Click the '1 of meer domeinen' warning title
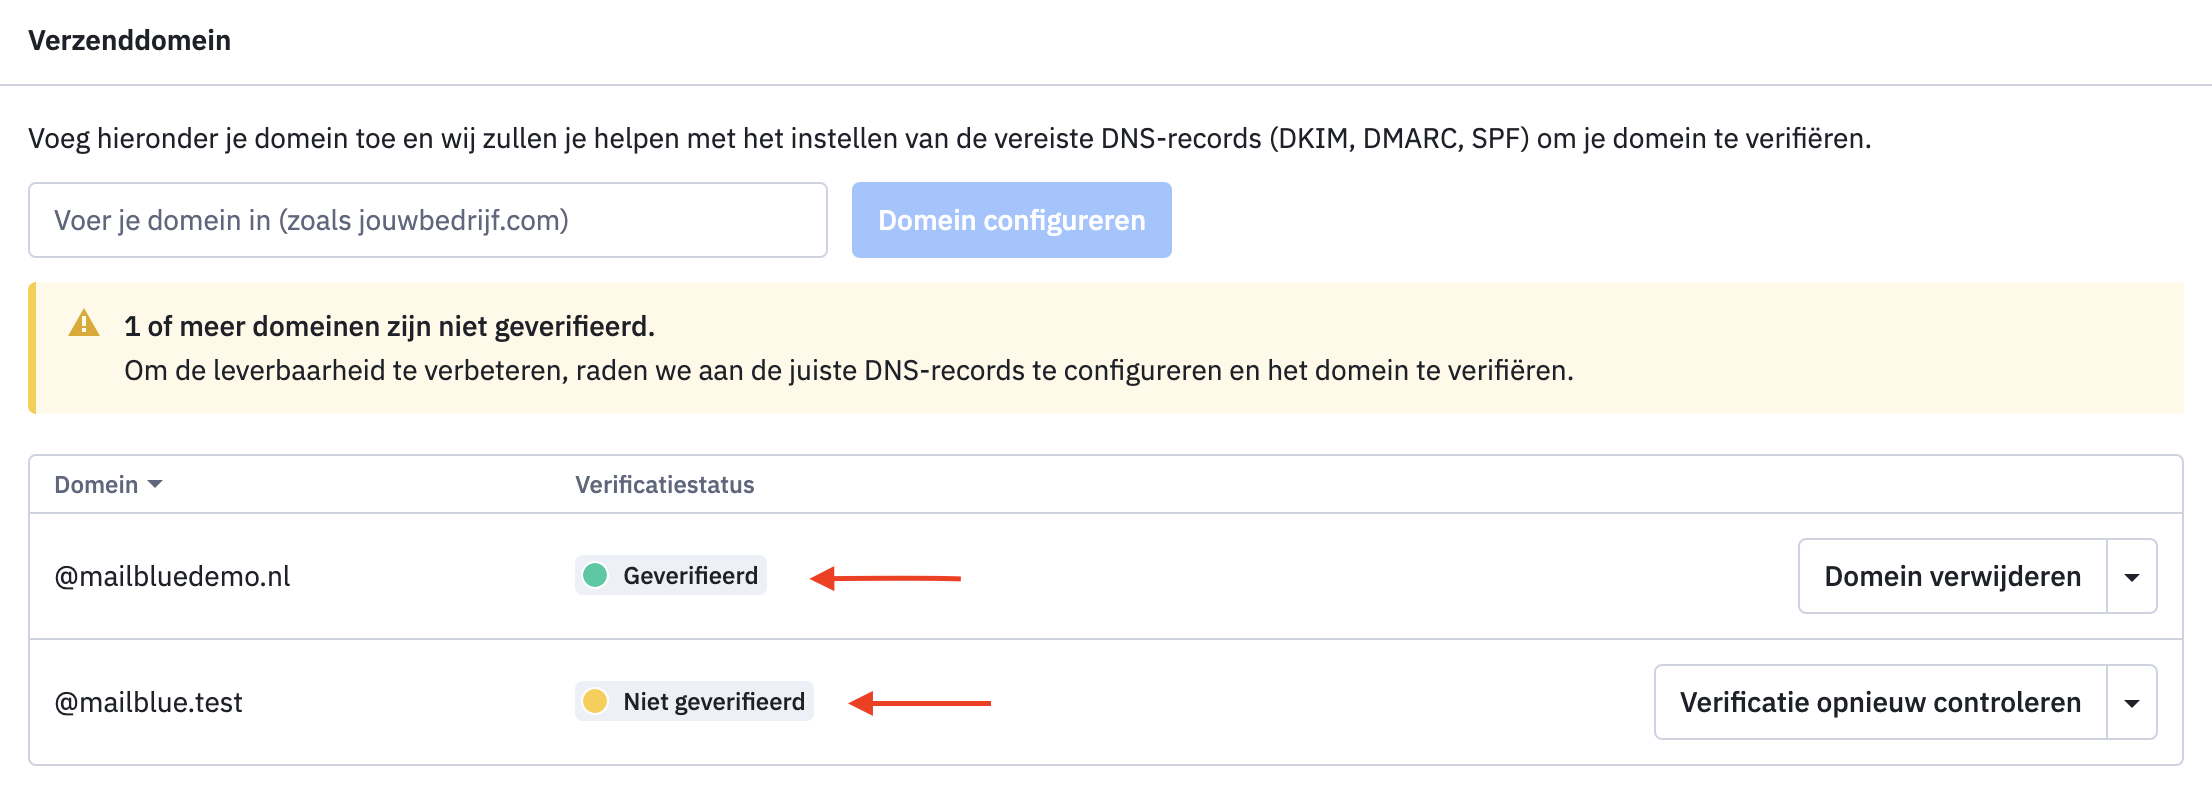This screenshot has height=792, width=2212. 390,326
